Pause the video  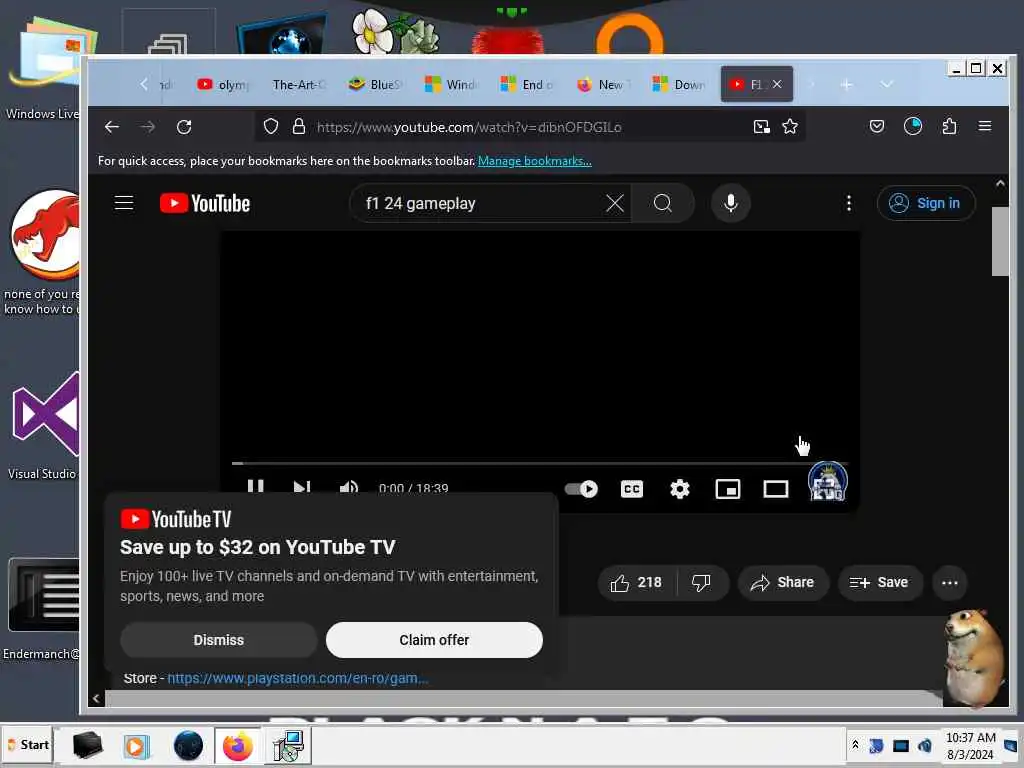255,487
